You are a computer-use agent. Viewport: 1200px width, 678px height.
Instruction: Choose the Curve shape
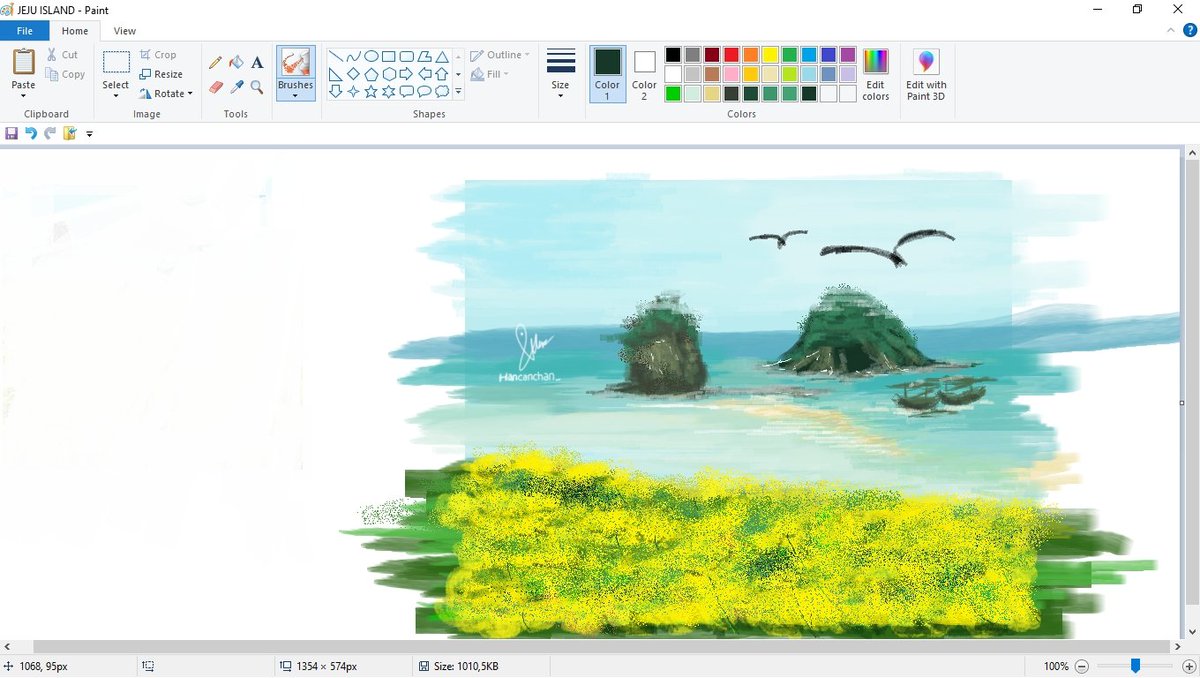[353, 57]
